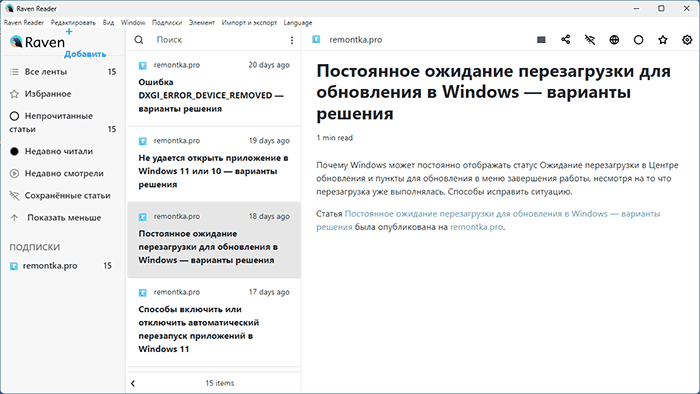Click the article view layout icon in toolbar

pos(541,40)
